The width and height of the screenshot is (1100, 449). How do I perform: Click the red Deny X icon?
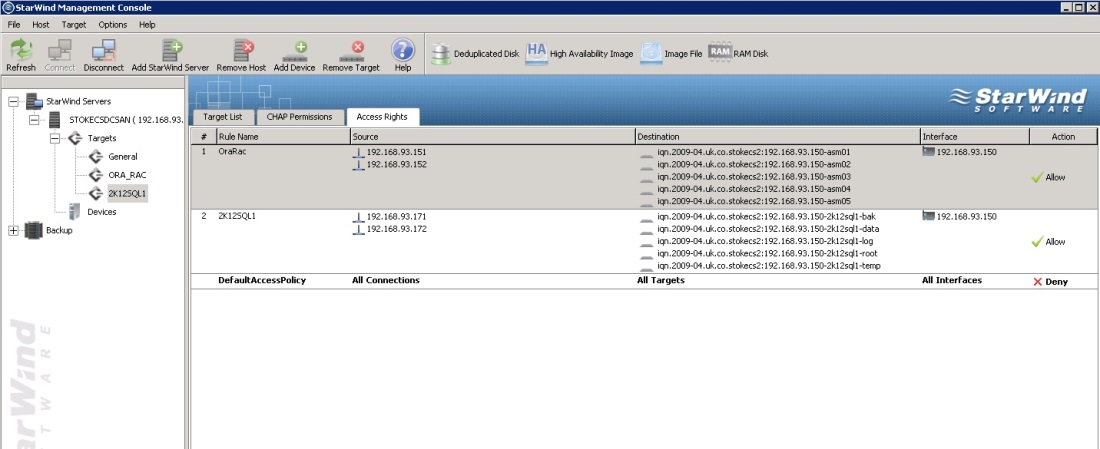1038,281
